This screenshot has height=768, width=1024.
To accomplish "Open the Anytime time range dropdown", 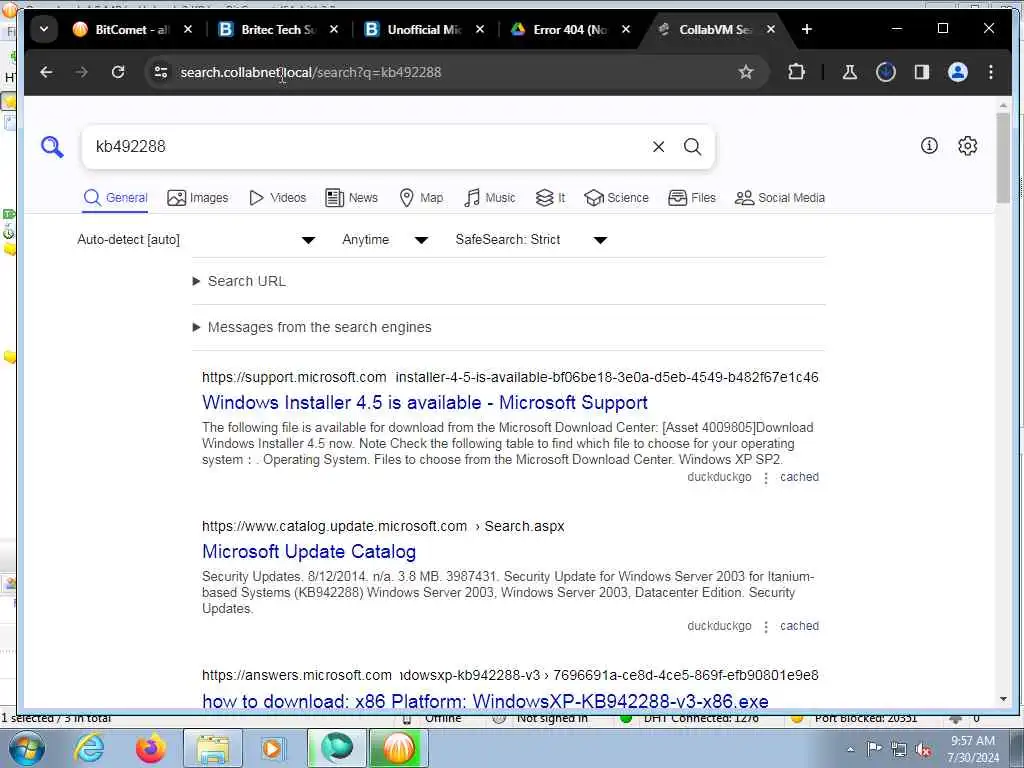I will [x=385, y=240].
